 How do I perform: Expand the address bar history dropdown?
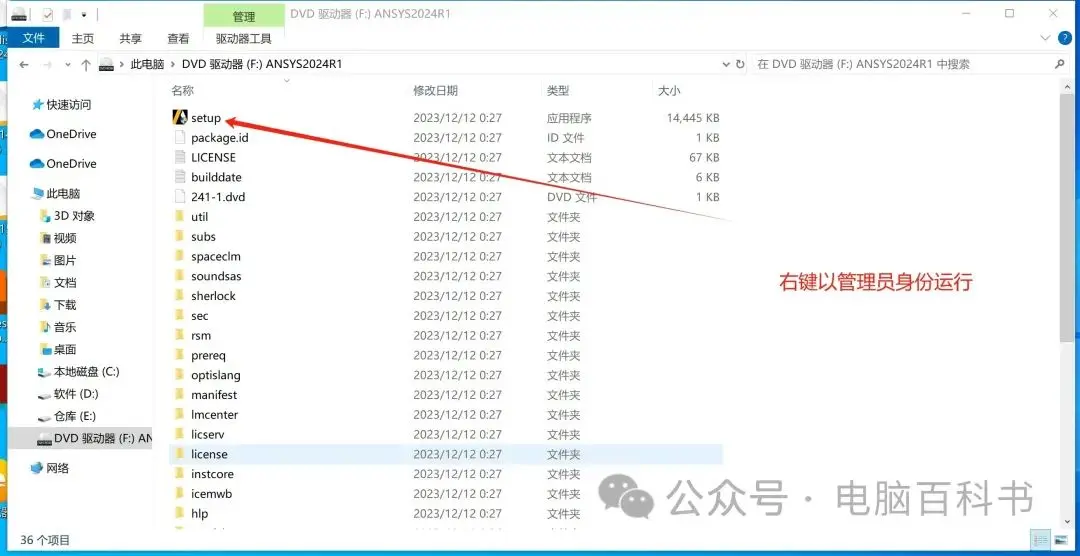(725, 64)
